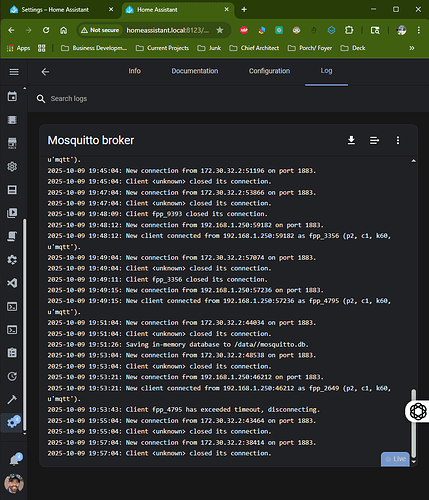Click the Live log button

click(x=395, y=459)
